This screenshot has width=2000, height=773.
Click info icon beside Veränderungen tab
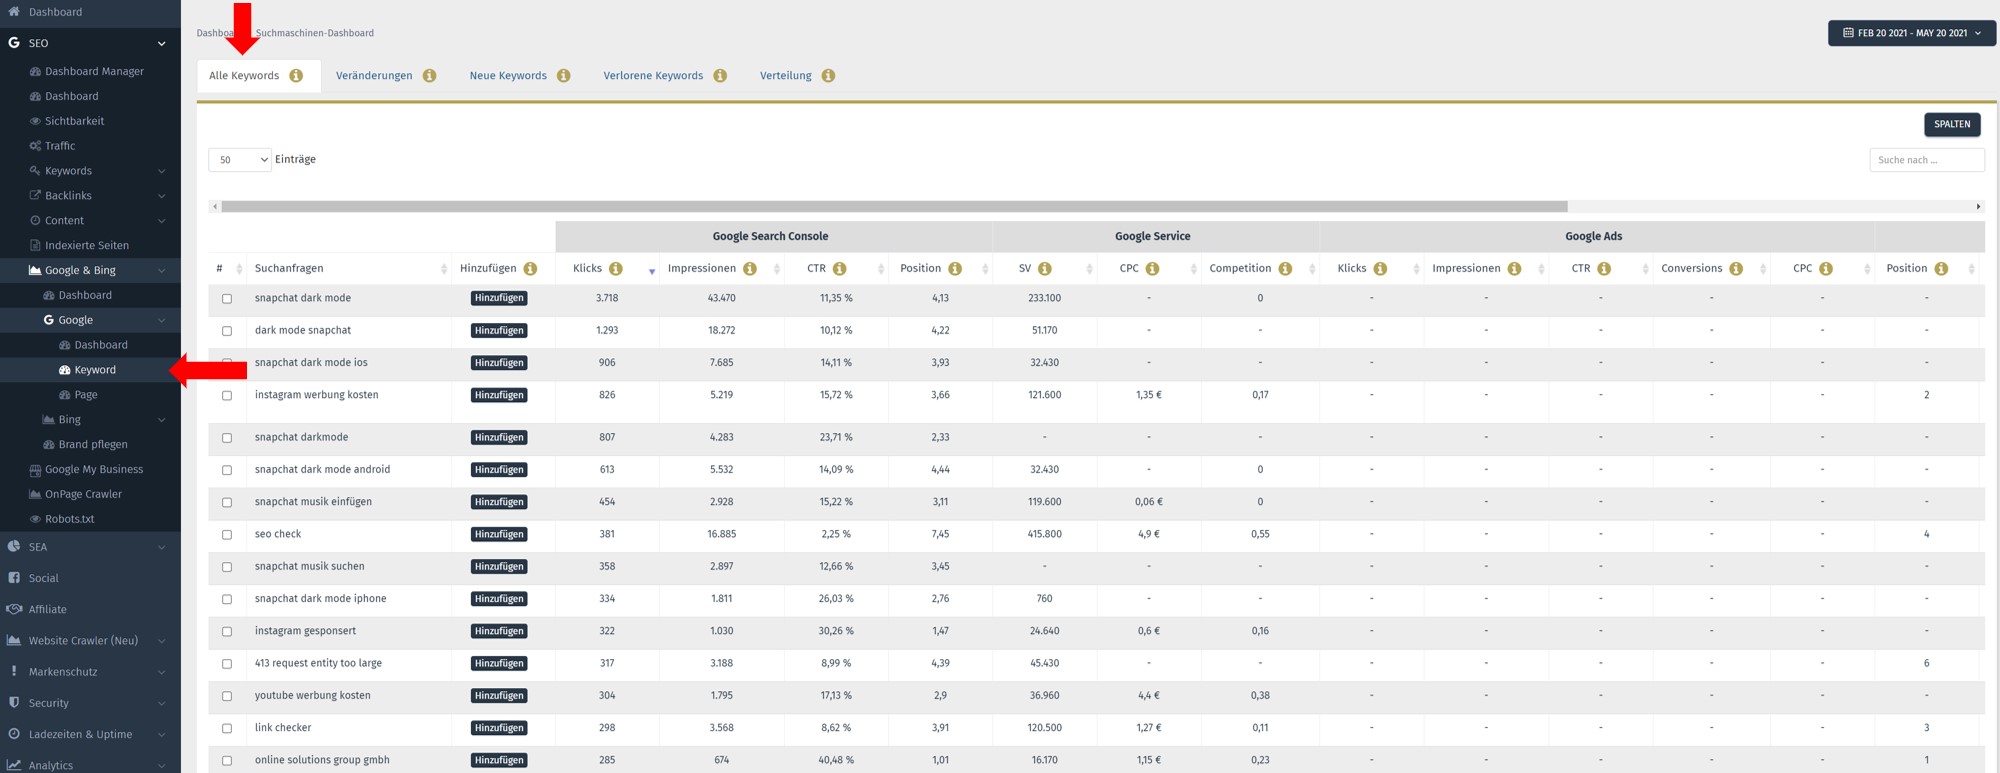(429, 76)
